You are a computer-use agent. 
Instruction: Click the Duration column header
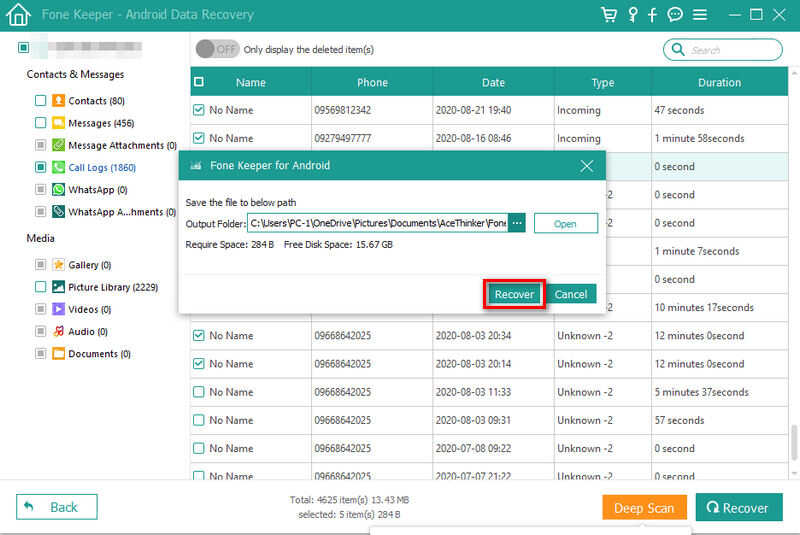pyautogui.click(x=719, y=82)
